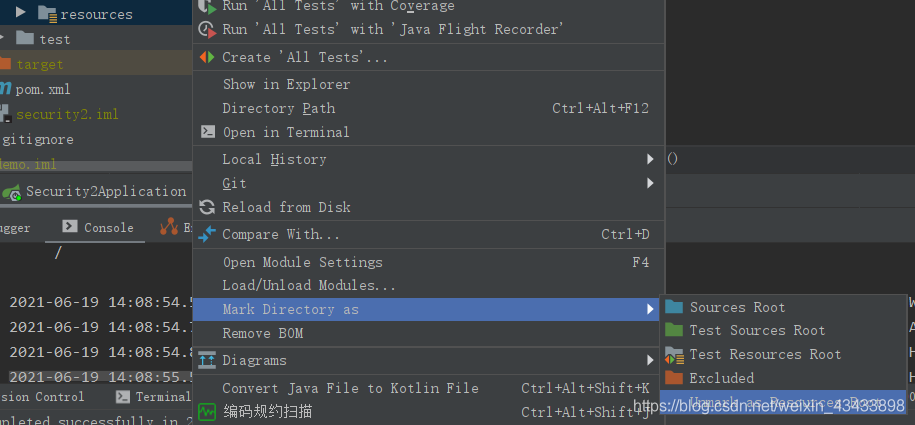The image size is (915, 425).
Task: Expand the Git submenu arrow
Action: pyautogui.click(x=651, y=183)
